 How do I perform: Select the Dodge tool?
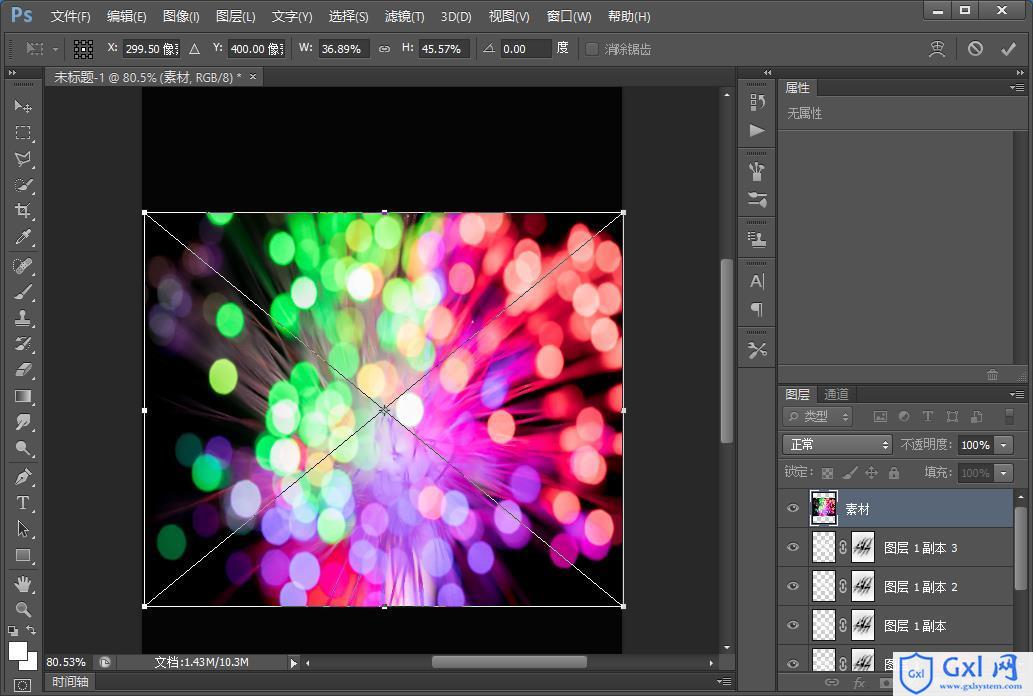[x=23, y=449]
